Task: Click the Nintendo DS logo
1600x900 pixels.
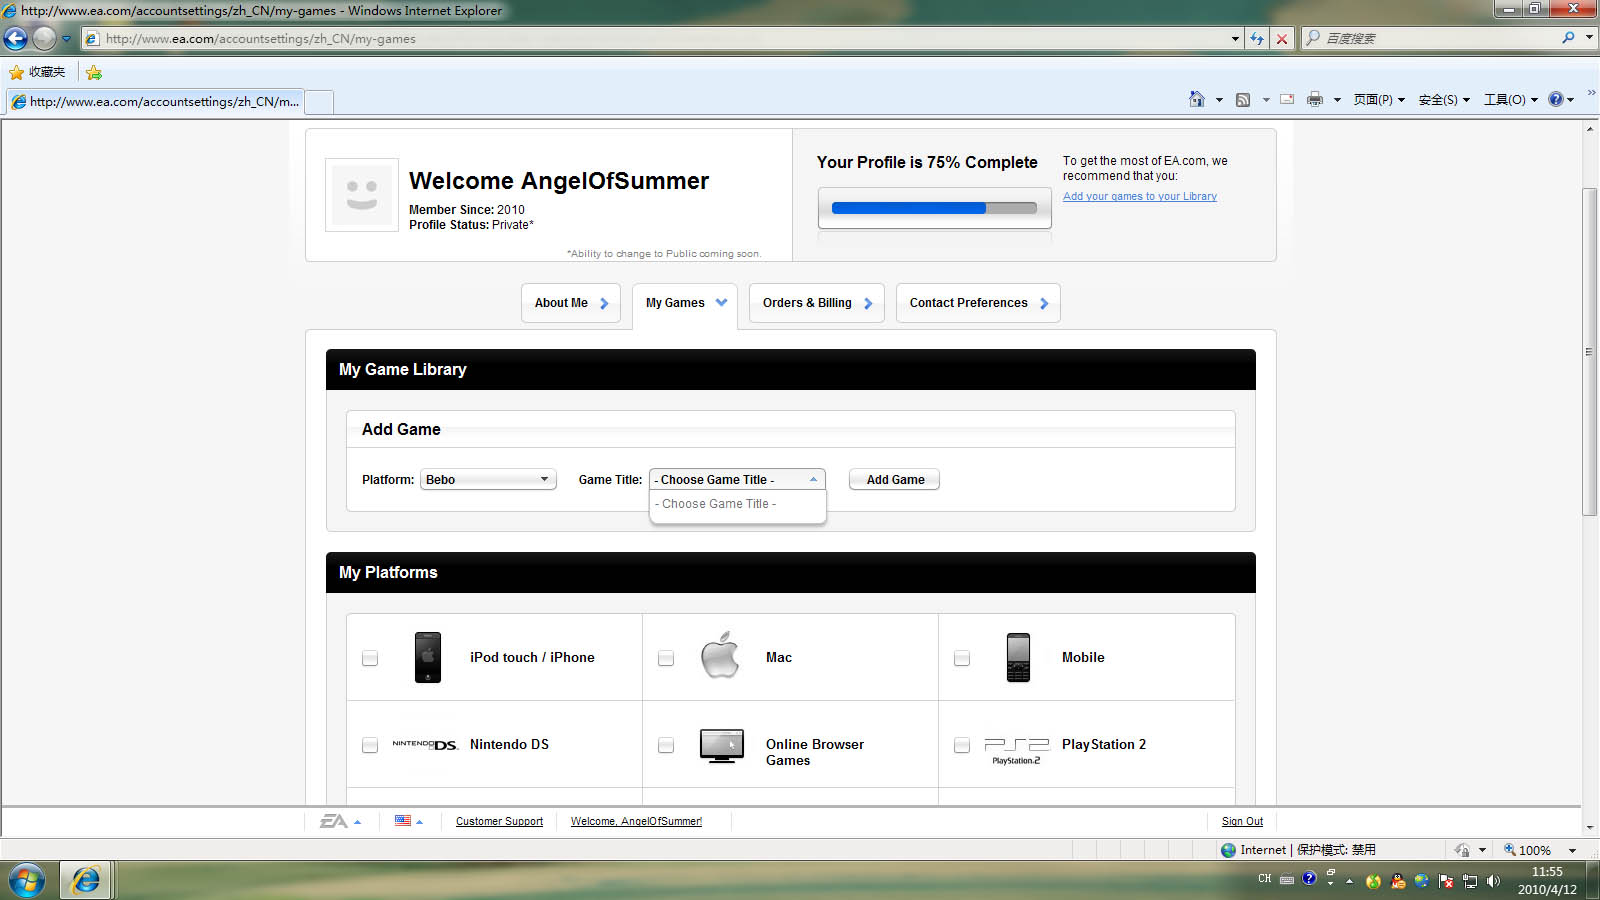Action: (425, 745)
